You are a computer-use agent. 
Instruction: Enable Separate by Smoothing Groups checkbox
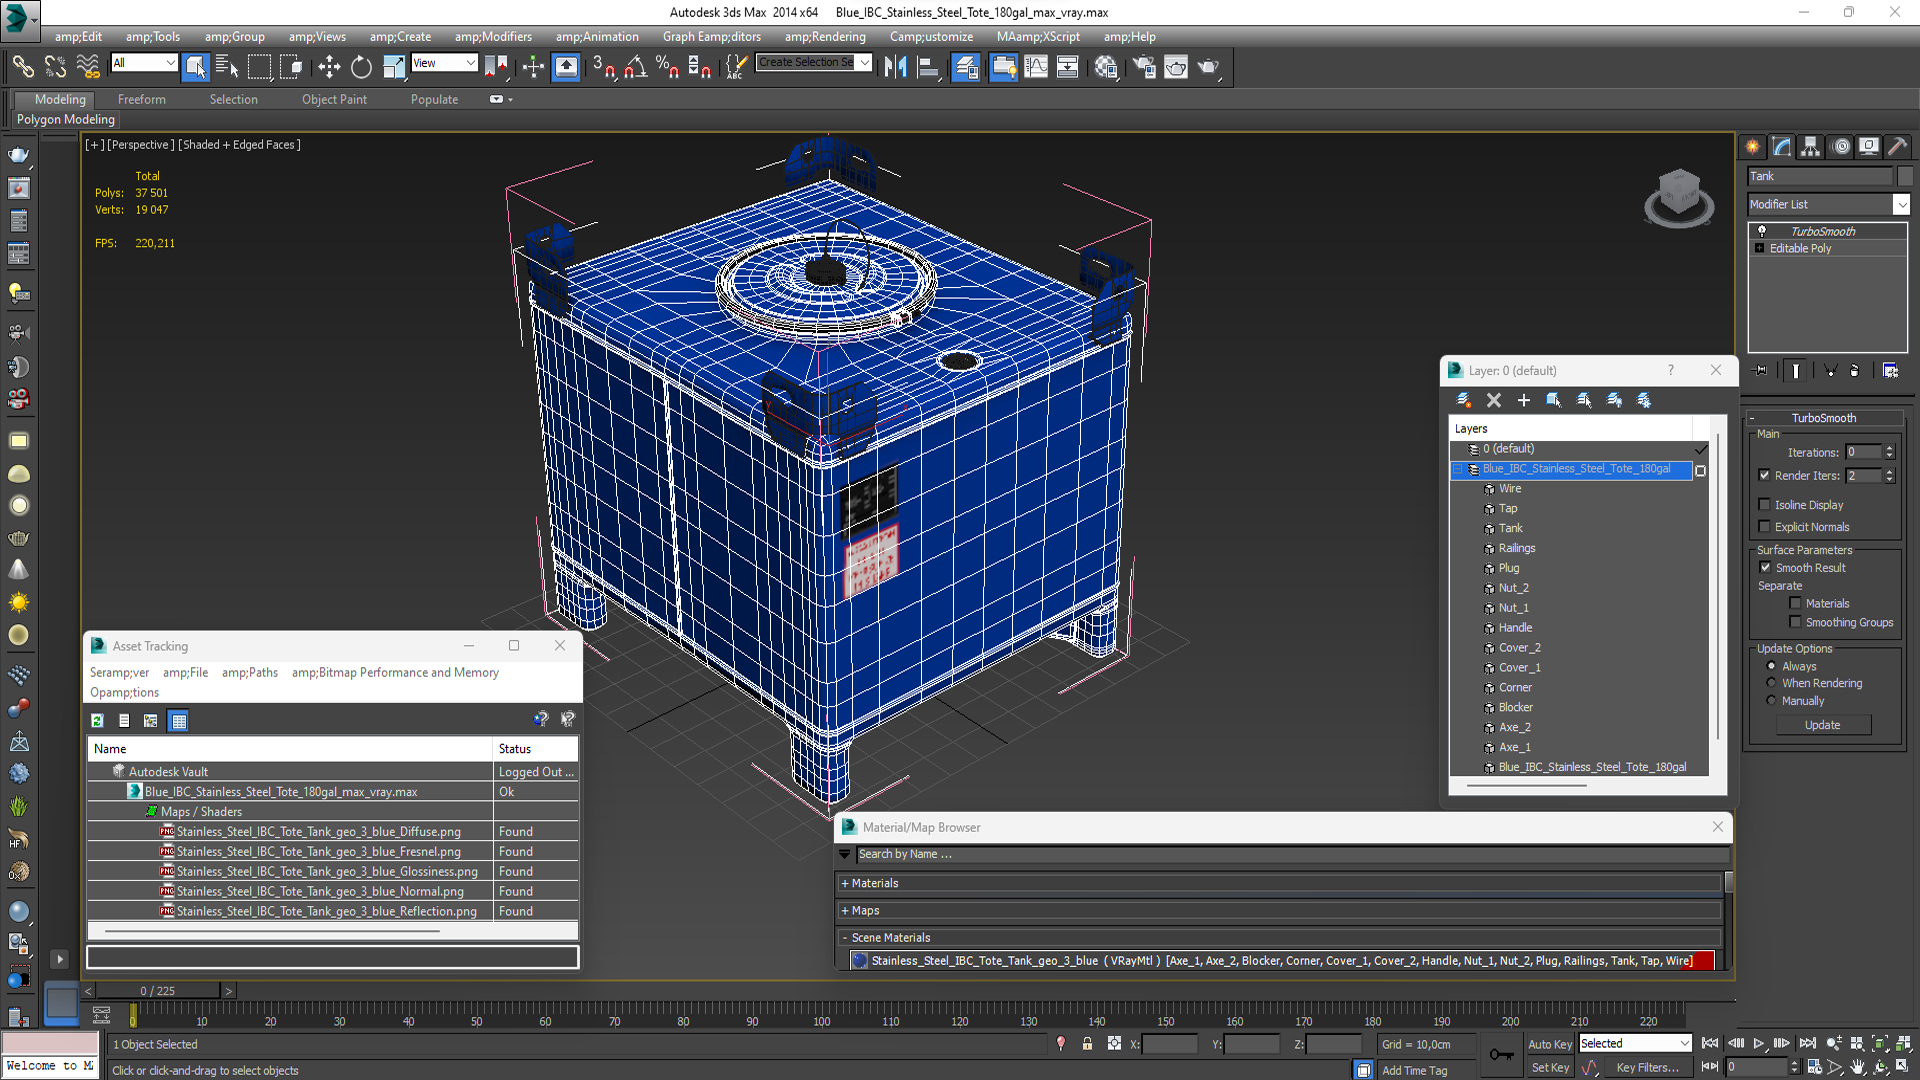point(1795,622)
